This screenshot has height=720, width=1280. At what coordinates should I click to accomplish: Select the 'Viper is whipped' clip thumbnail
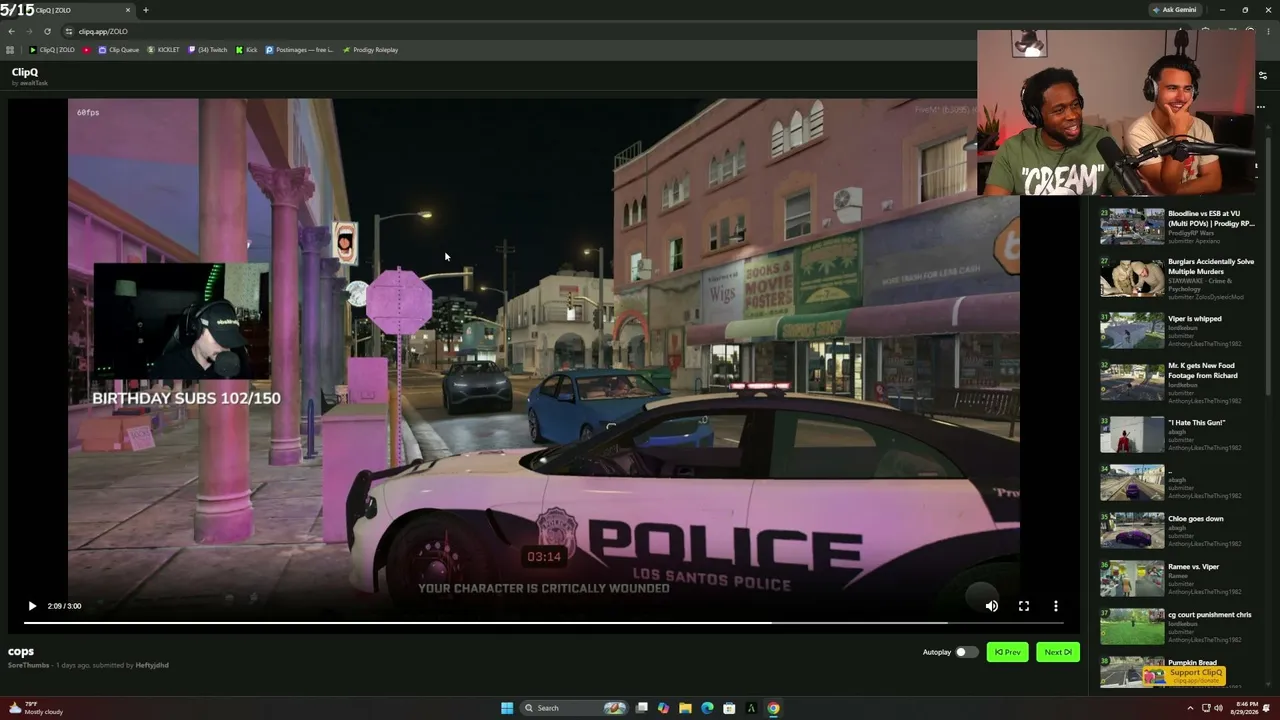1132,330
